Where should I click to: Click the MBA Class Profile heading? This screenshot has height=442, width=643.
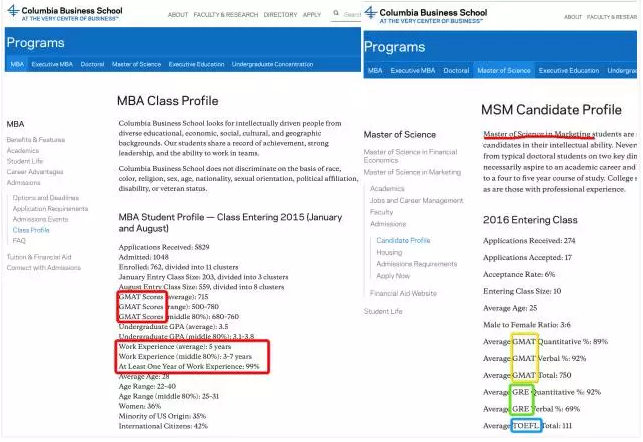167,101
